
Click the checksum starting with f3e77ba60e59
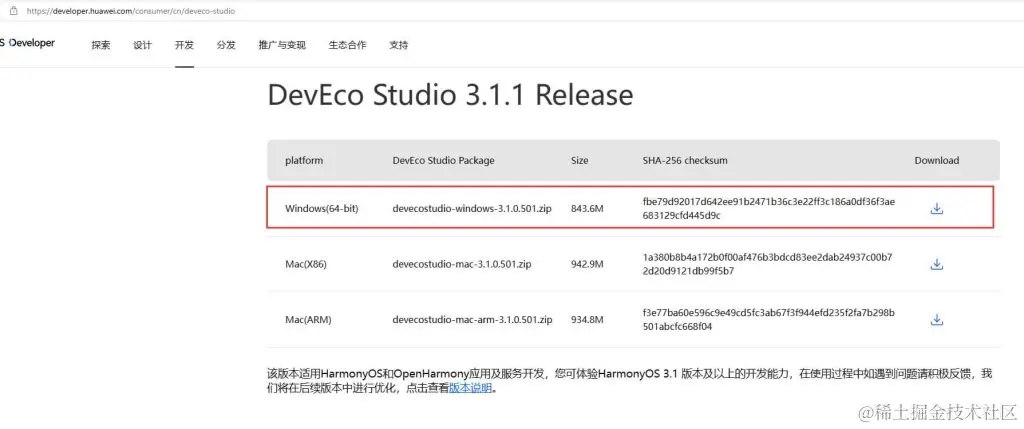tap(769, 319)
